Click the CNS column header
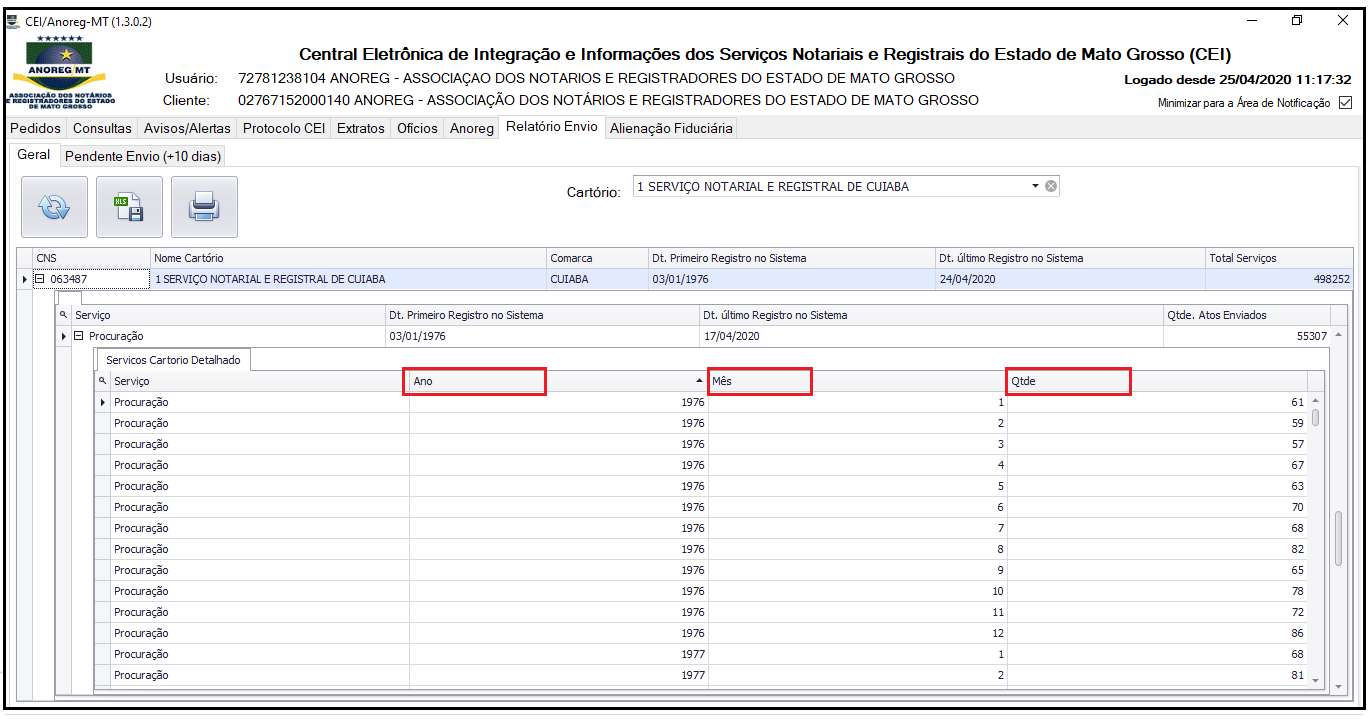The image size is (1369, 719). [91, 258]
